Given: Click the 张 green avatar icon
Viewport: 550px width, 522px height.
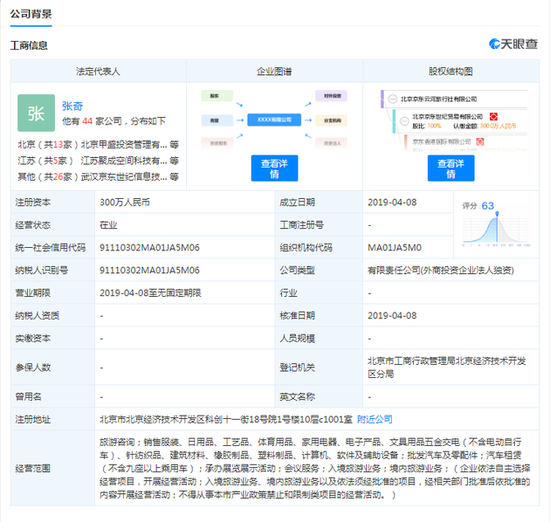Looking at the screenshot, I should 36,113.
